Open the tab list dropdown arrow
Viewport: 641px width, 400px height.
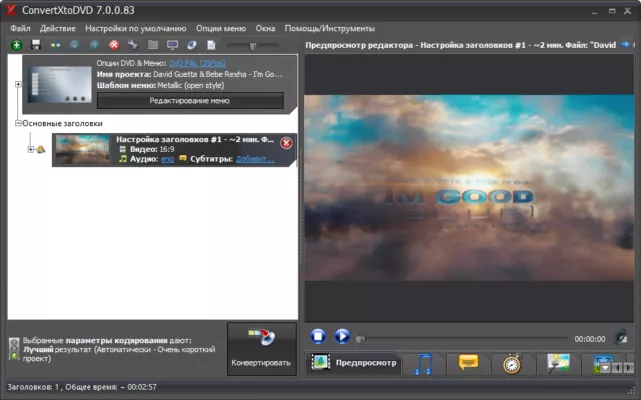(605, 368)
